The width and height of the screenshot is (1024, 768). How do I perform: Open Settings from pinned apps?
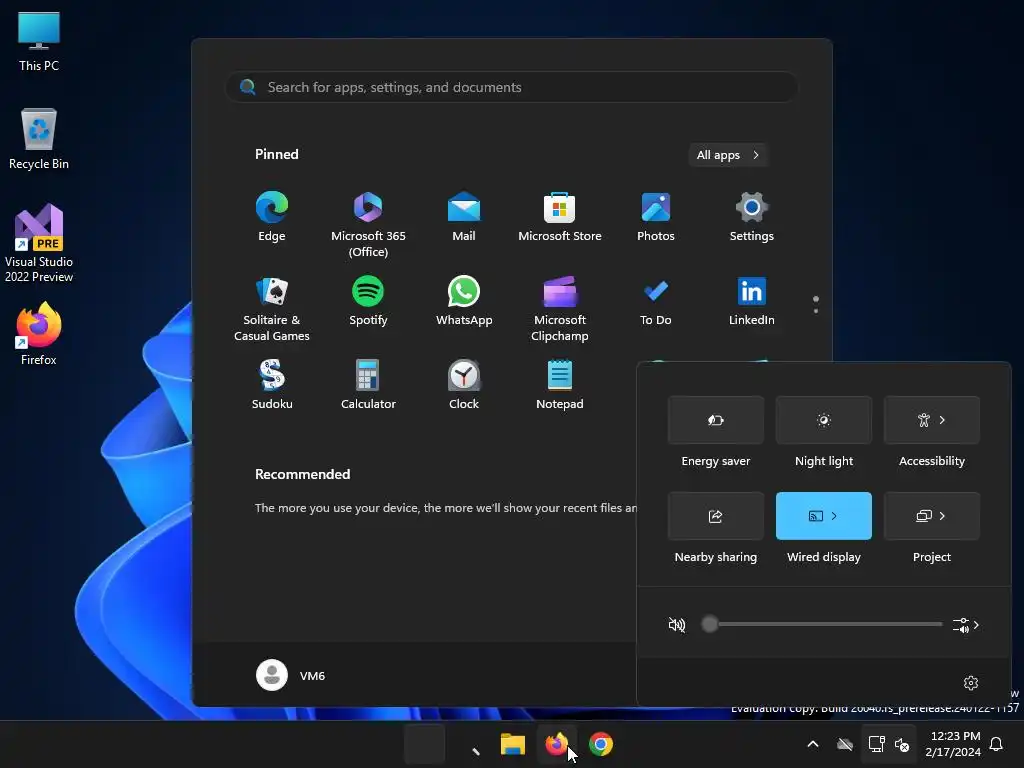click(752, 217)
